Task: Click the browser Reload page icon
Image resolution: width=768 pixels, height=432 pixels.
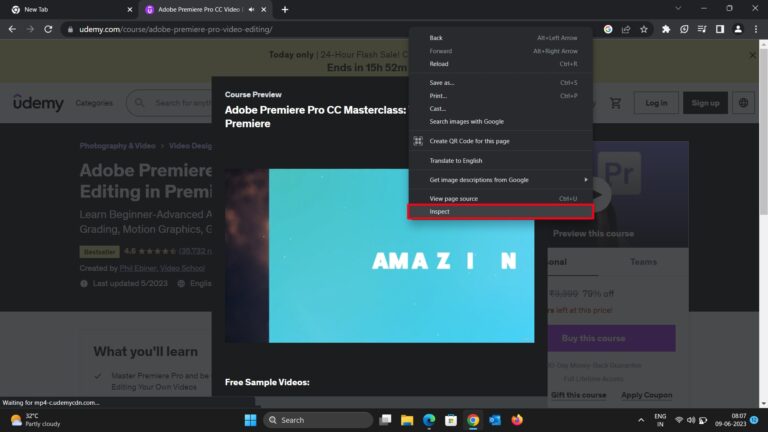Action: (x=48, y=29)
